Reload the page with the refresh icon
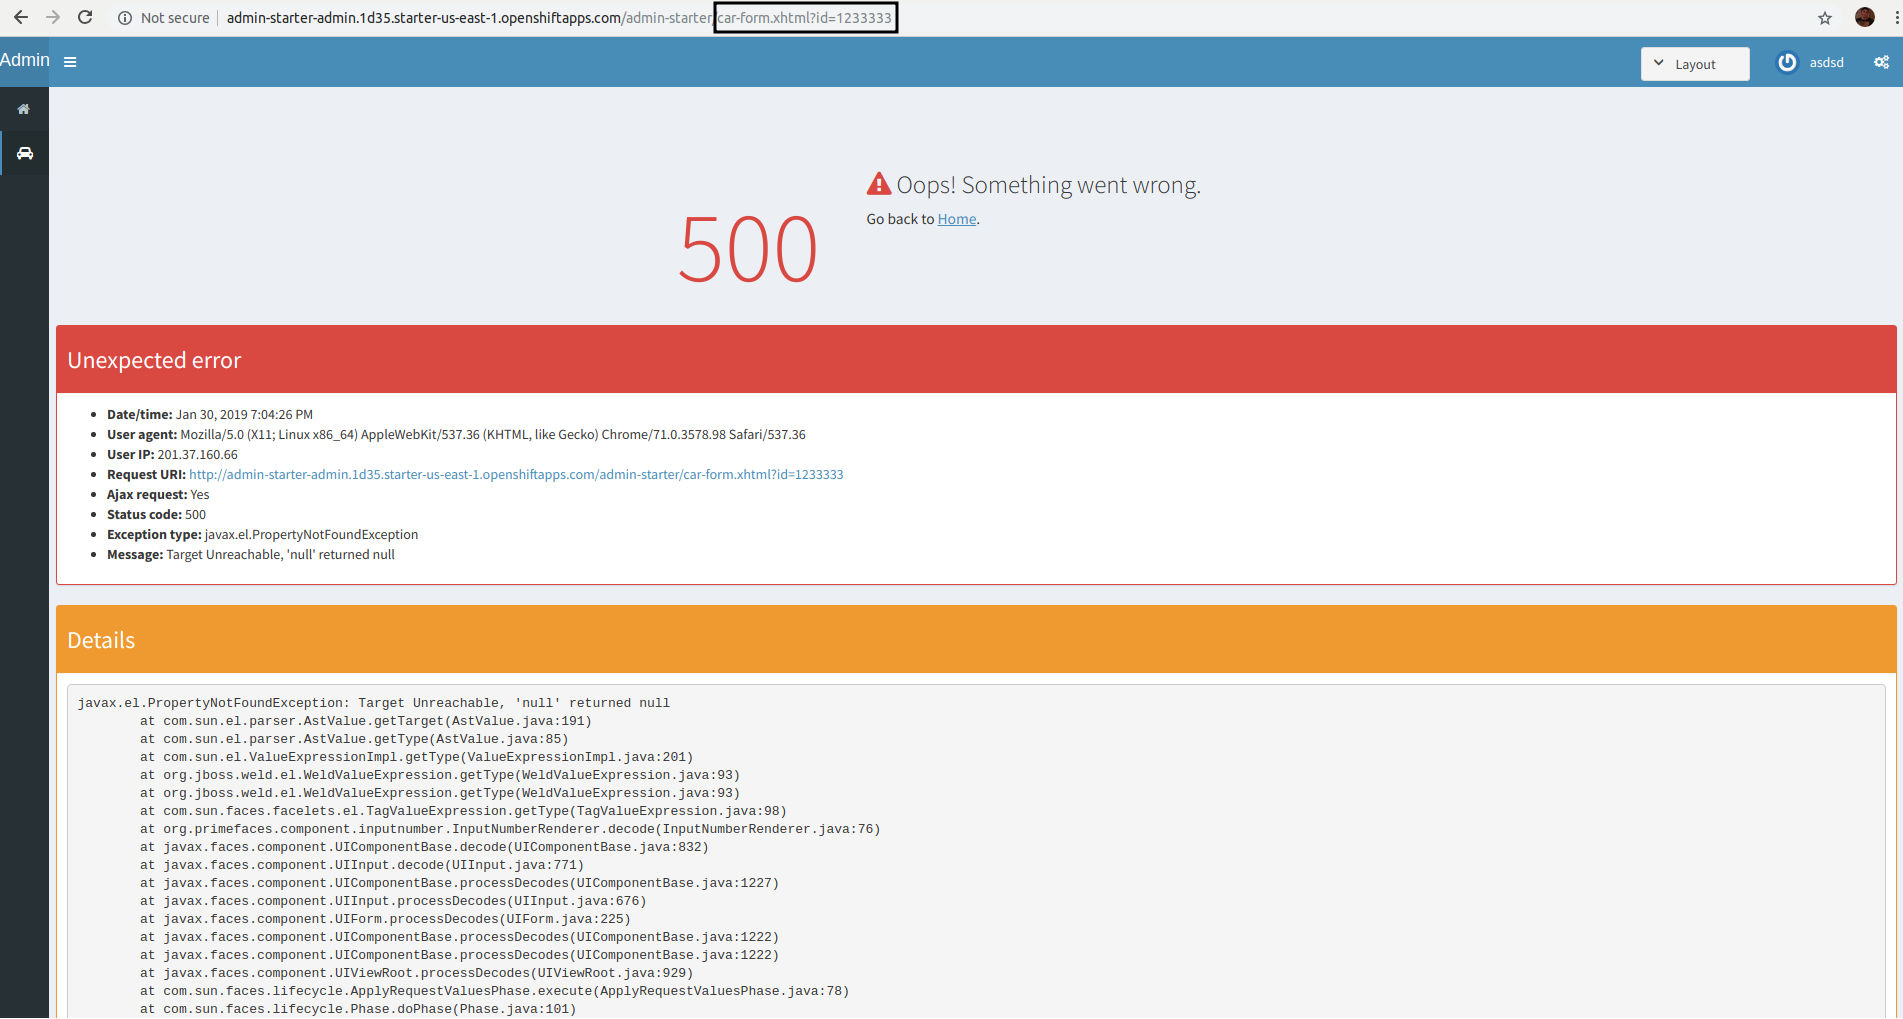1903x1019 pixels. 84,17
